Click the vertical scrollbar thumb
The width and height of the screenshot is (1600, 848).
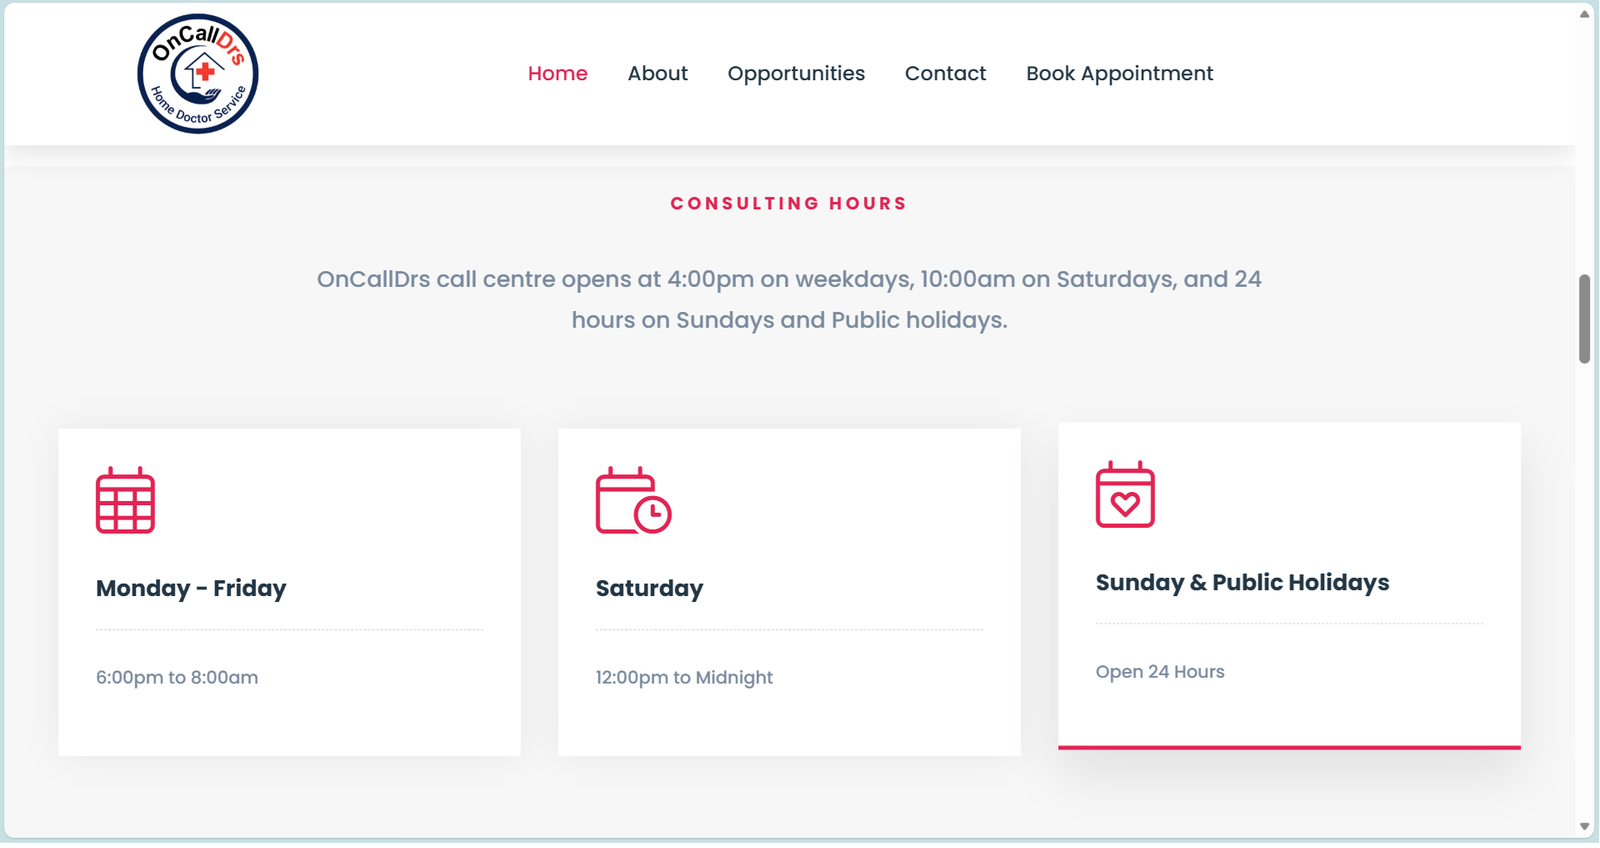pos(1584,319)
